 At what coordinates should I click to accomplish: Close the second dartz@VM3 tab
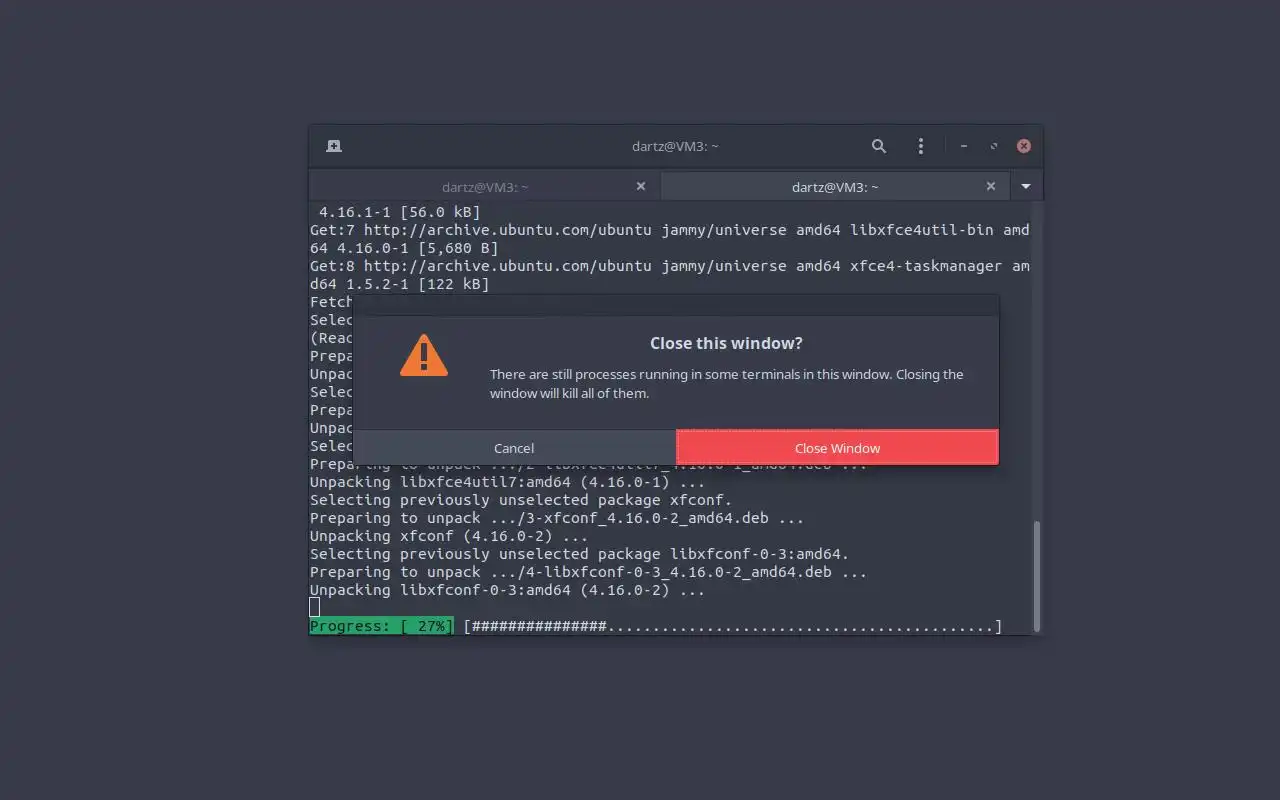[x=991, y=186]
